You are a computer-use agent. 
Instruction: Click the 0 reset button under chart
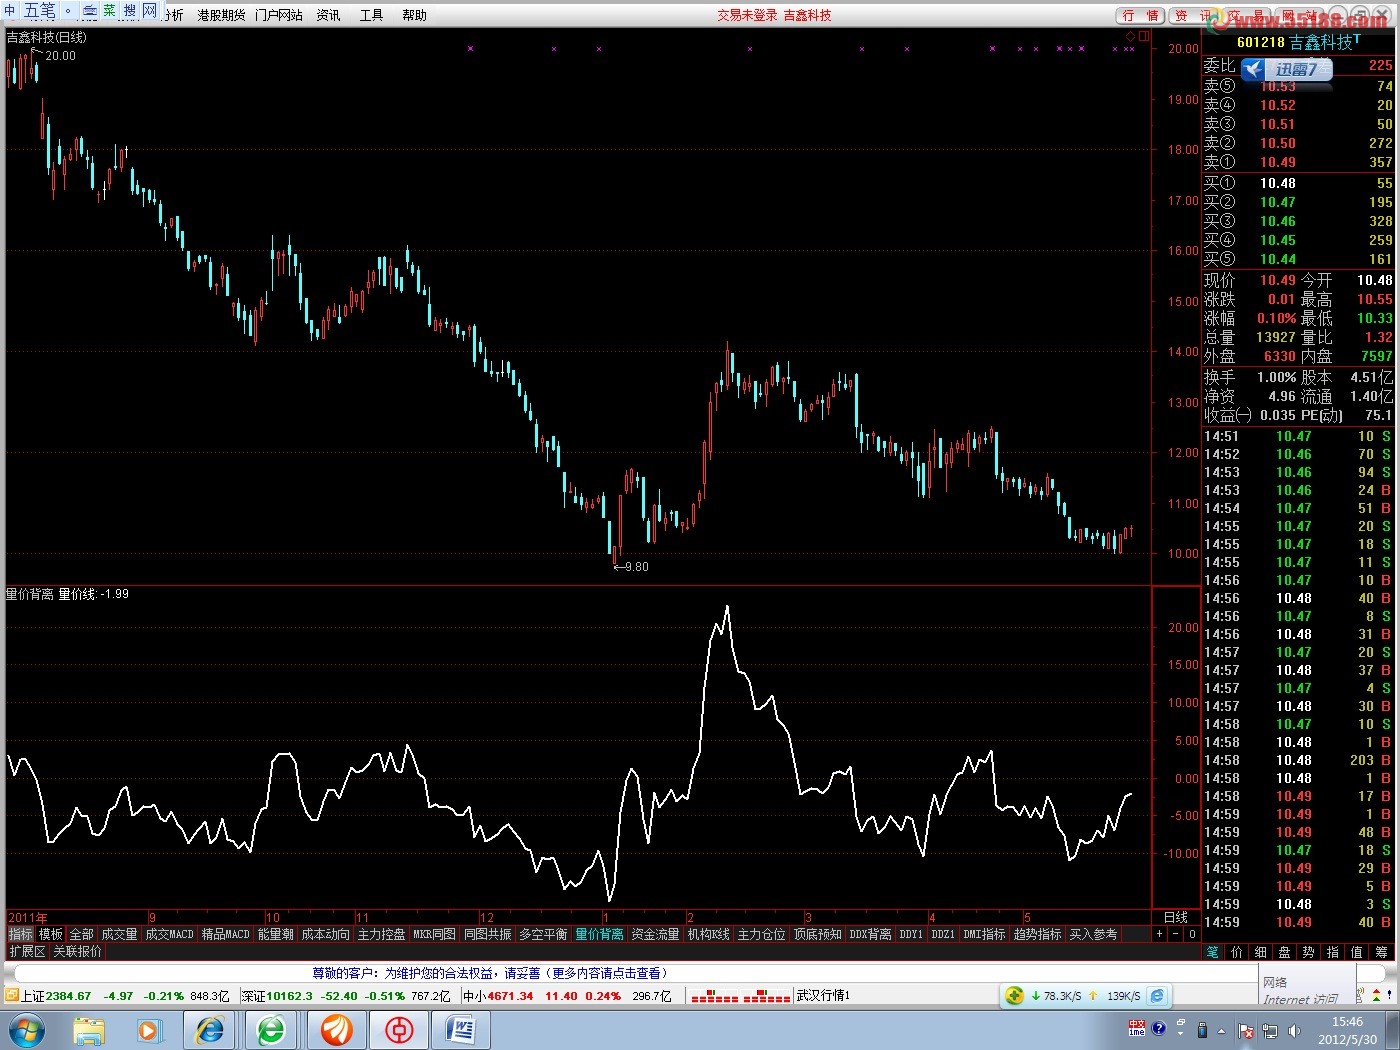tap(1191, 934)
